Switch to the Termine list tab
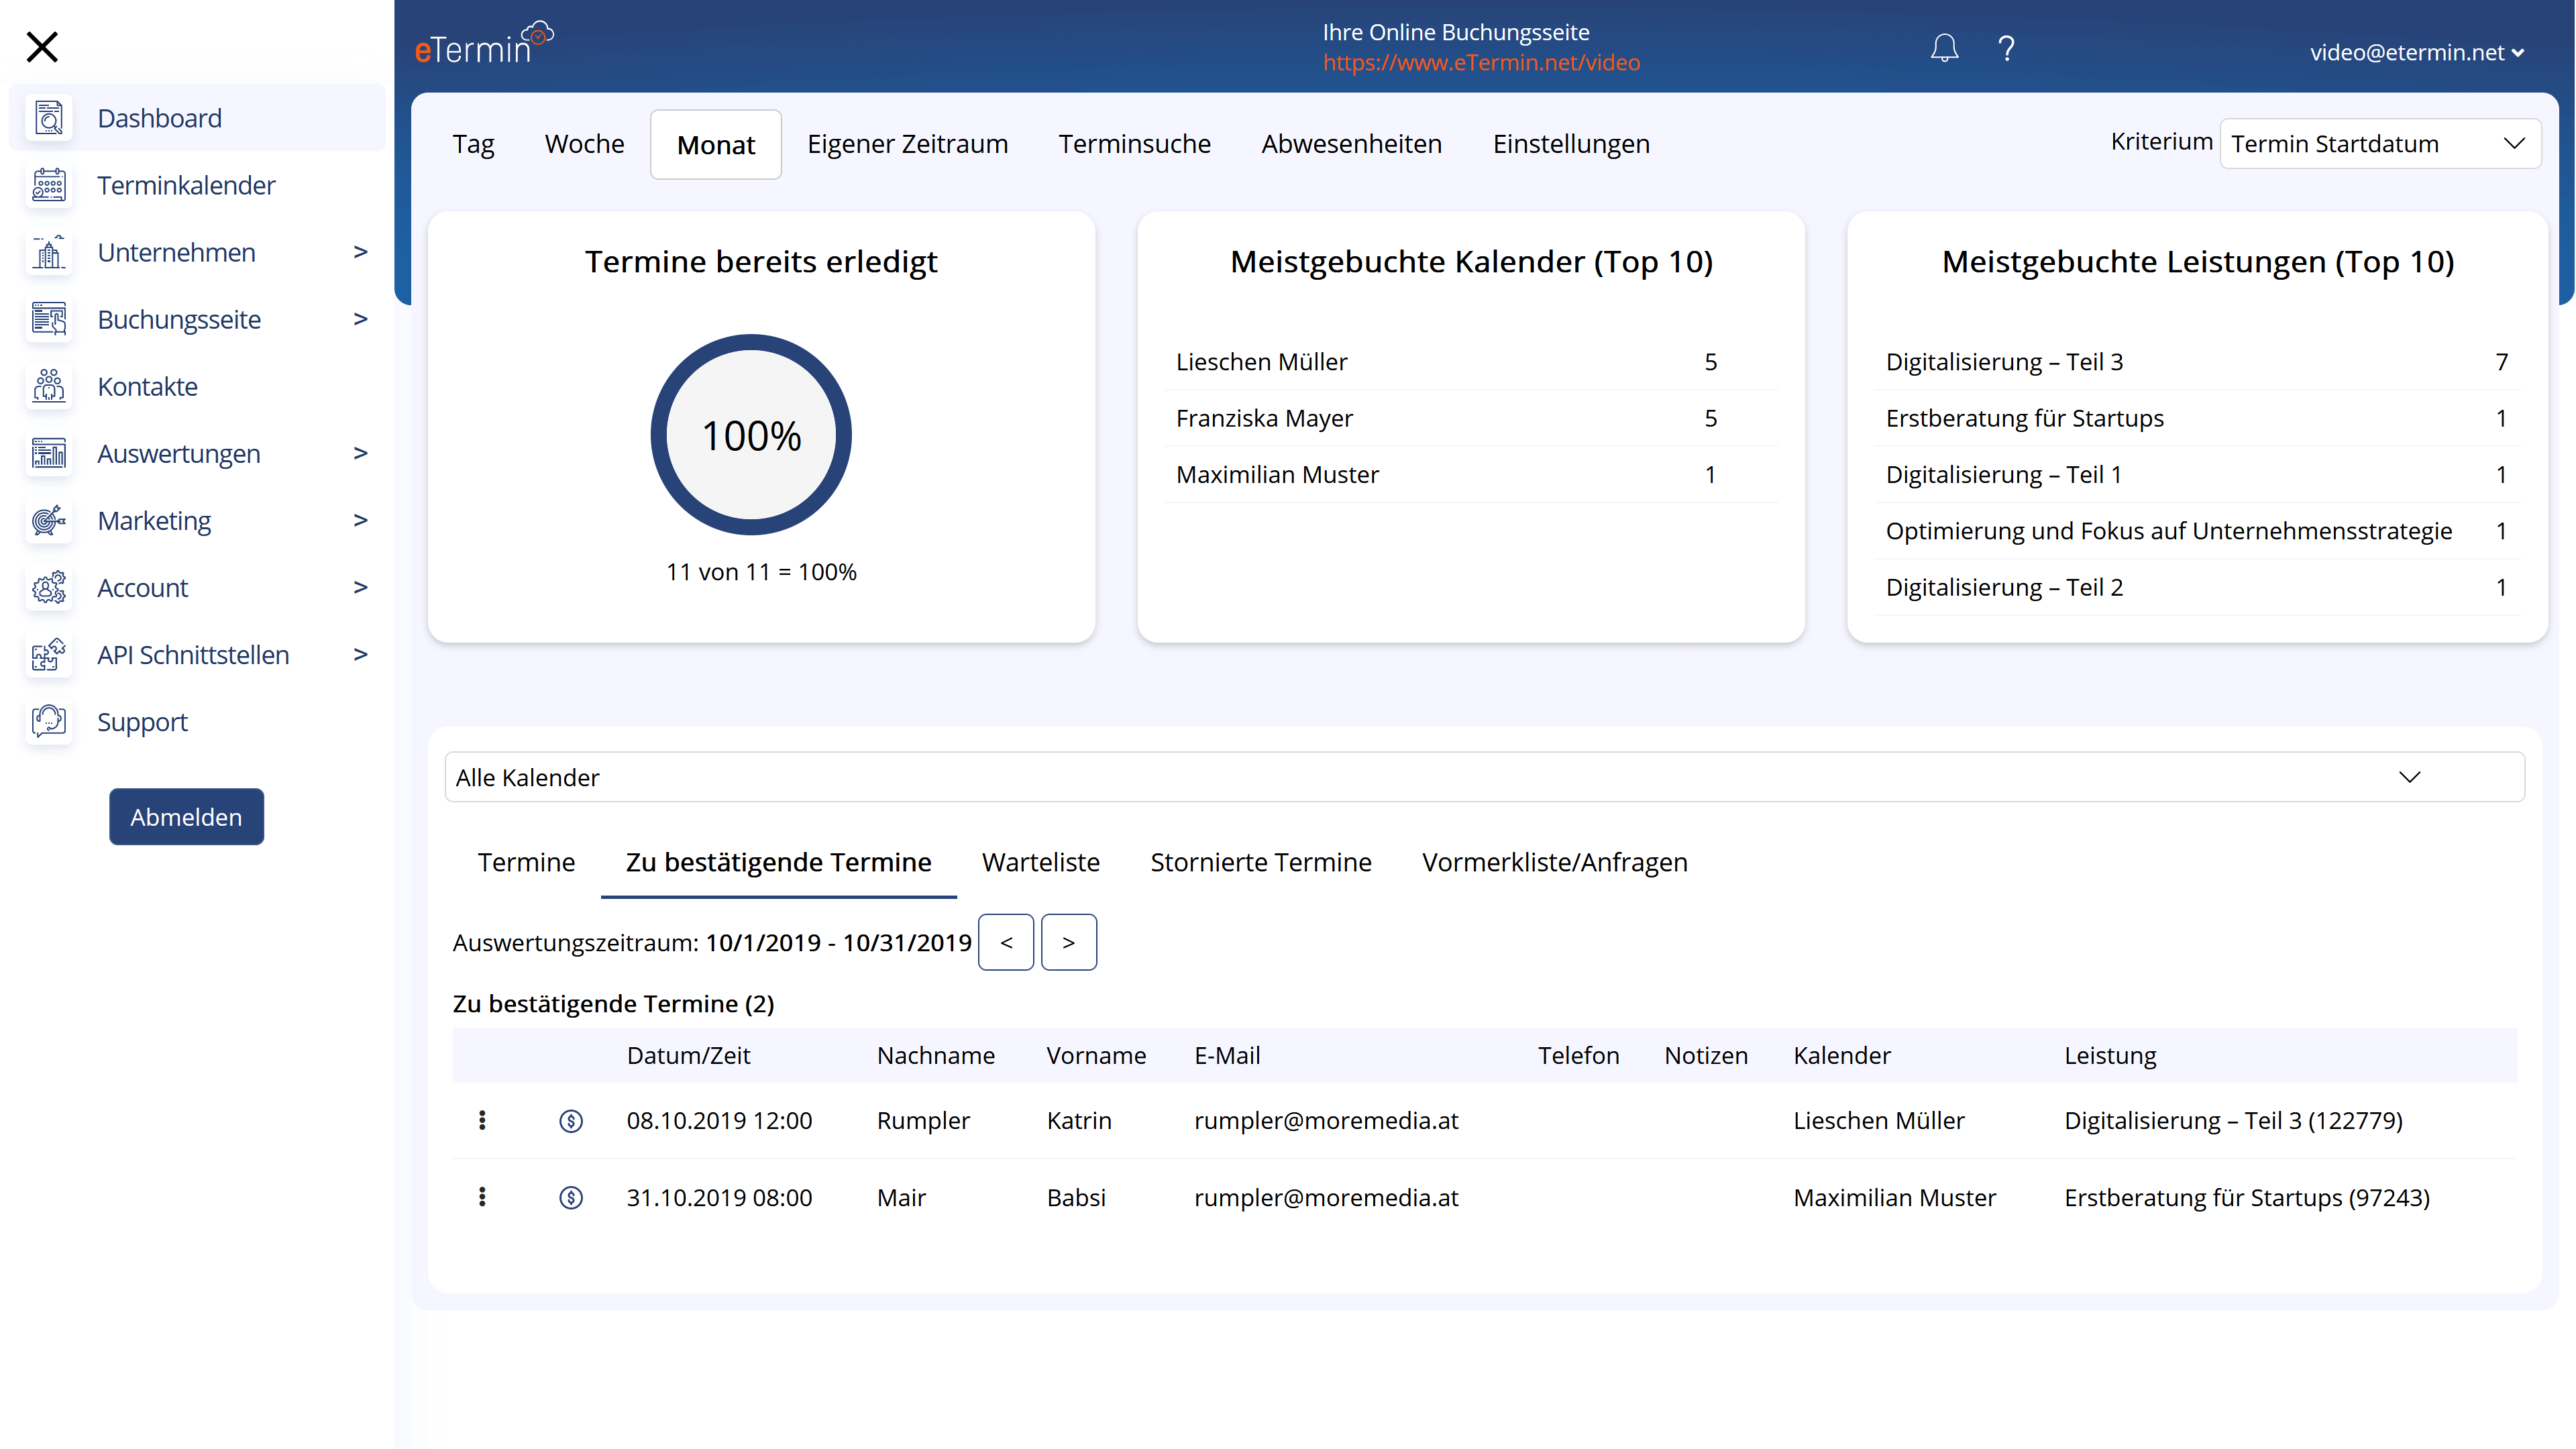Viewport: 2576px width, 1449px height. pos(526,862)
